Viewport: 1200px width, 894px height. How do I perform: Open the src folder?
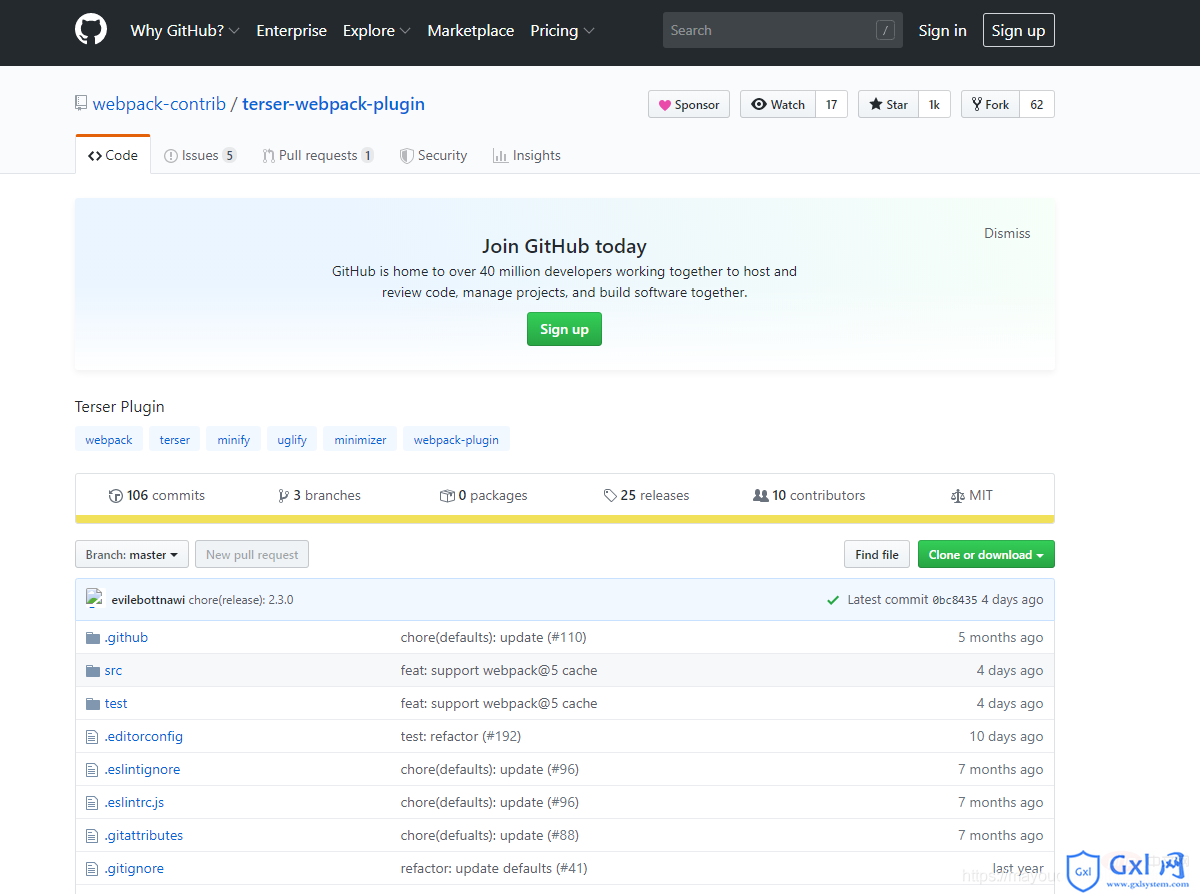(113, 670)
